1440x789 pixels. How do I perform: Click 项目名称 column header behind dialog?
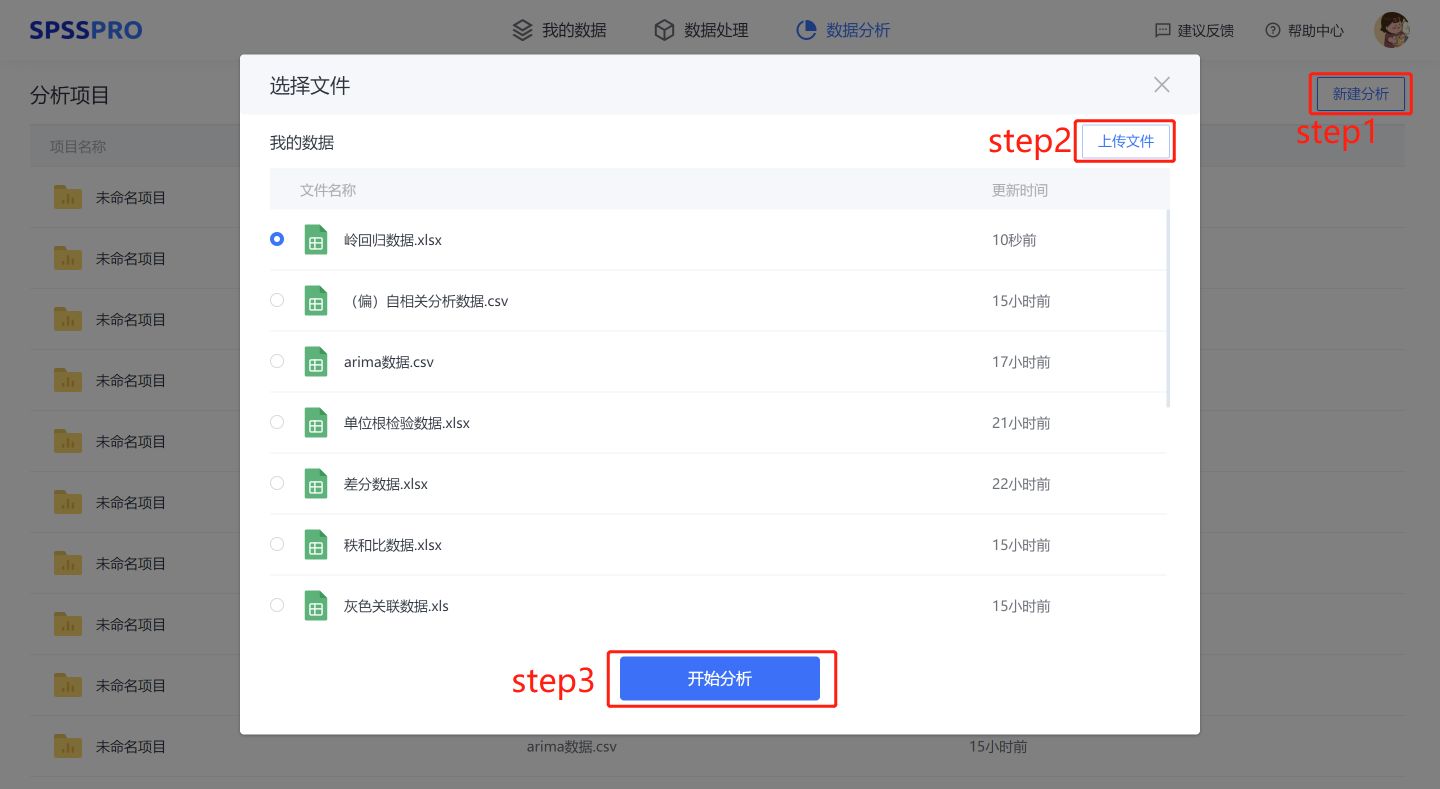pyautogui.click(x=78, y=147)
